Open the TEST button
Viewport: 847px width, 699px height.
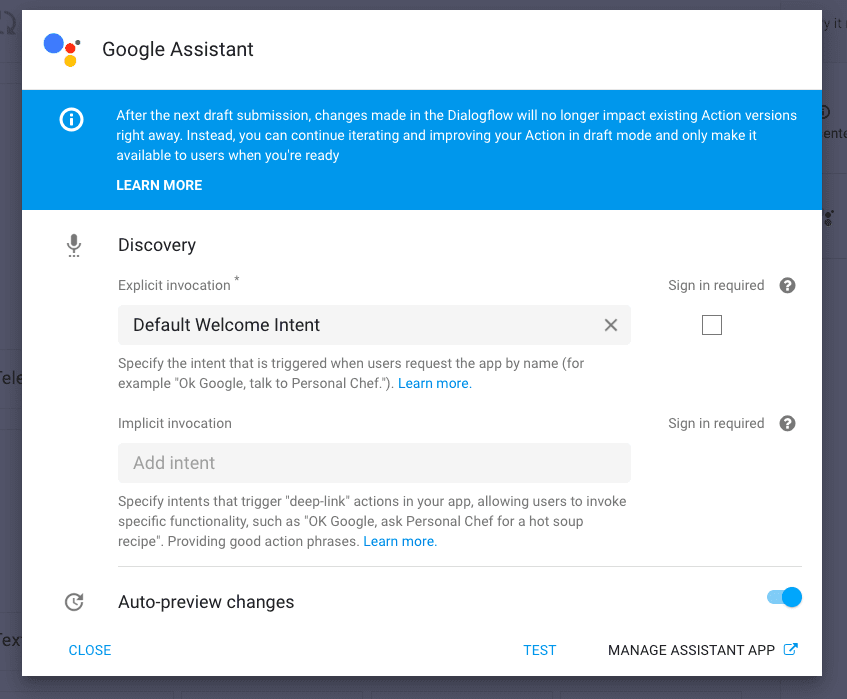[x=540, y=650]
